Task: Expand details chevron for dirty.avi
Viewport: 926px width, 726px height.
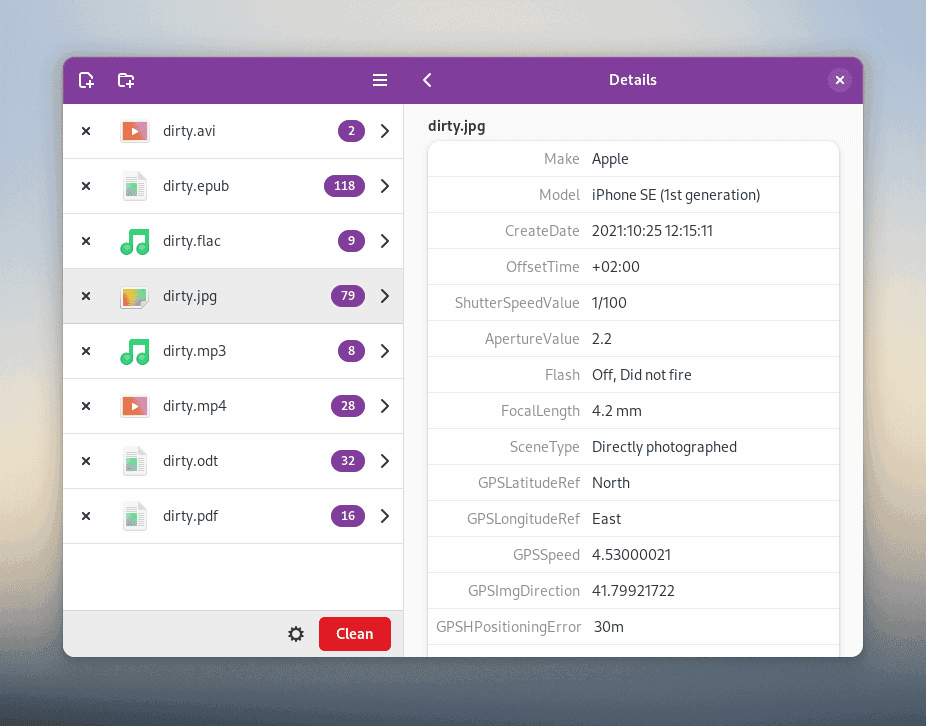Action: (385, 131)
